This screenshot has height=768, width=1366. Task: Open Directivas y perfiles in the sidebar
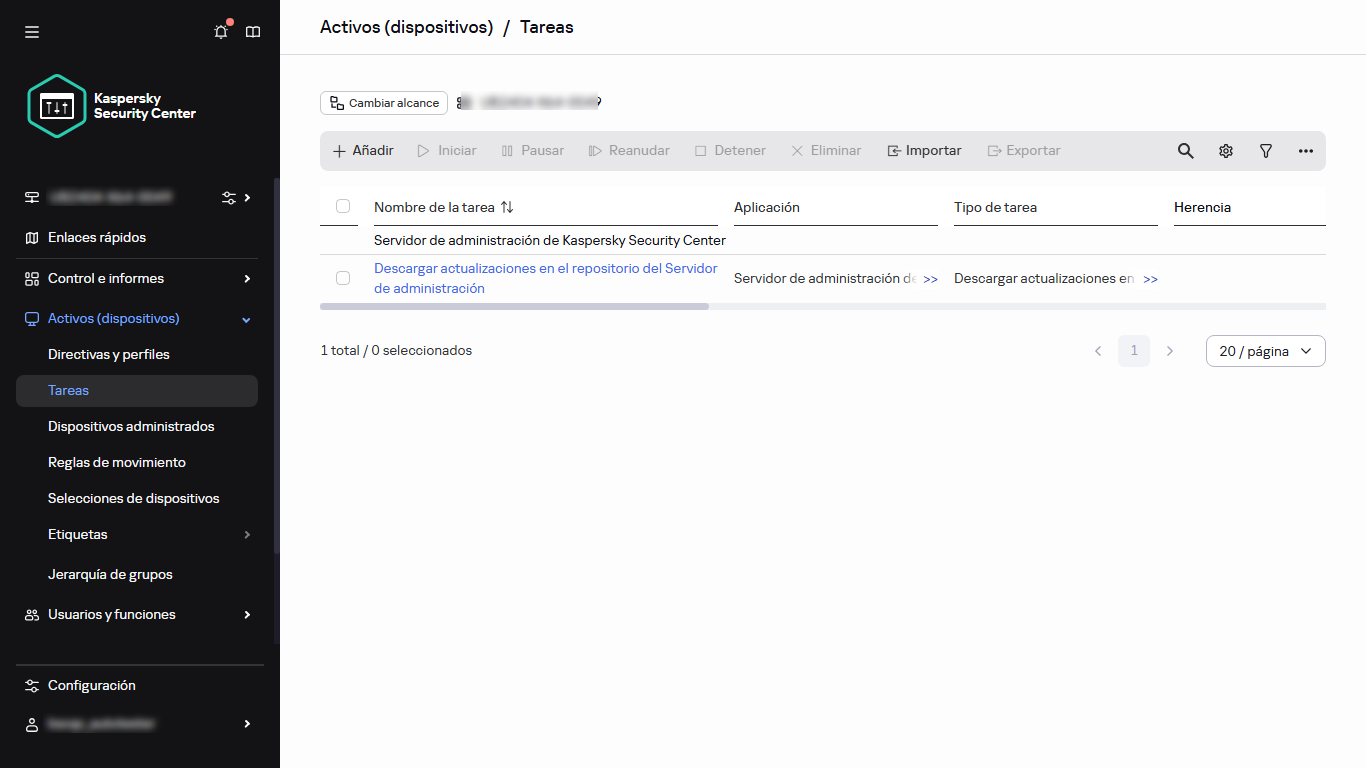pos(109,354)
